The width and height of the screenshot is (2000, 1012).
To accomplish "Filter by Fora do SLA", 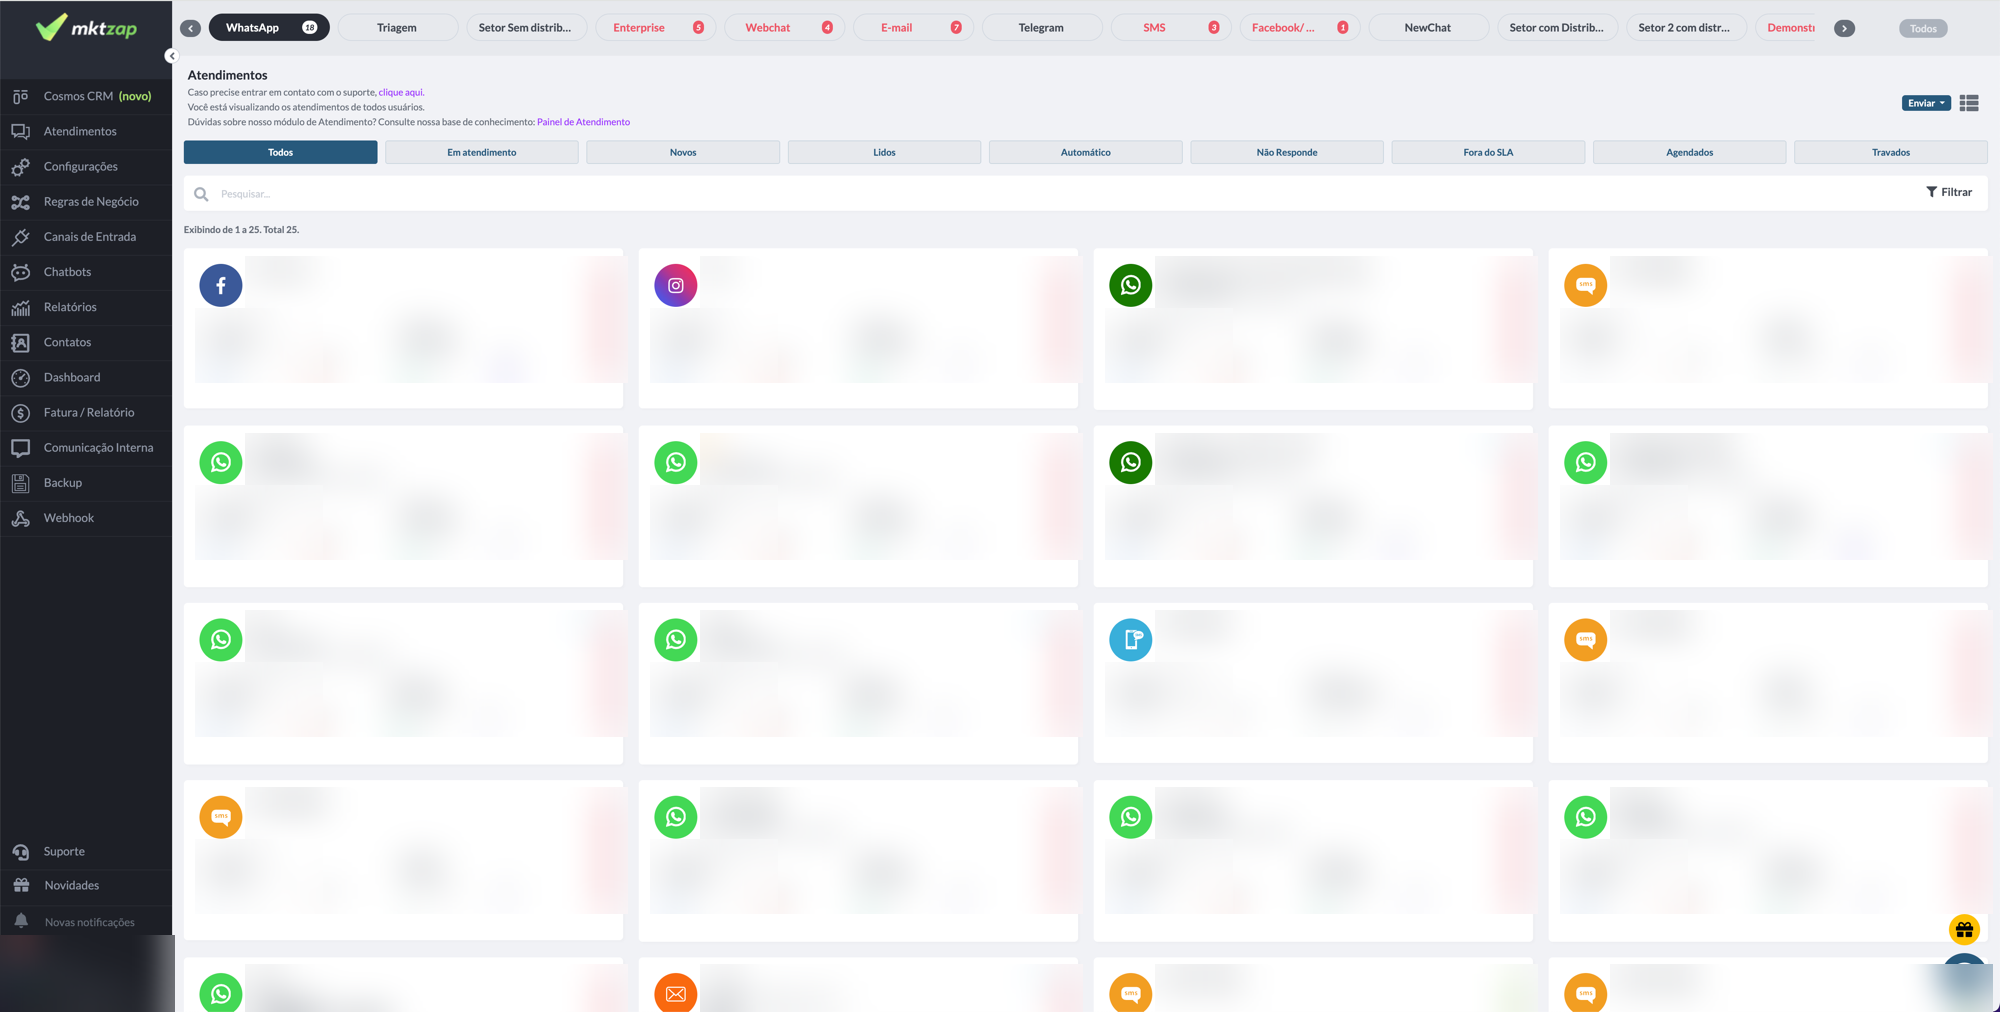I will pyautogui.click(x=1488, y=152).
